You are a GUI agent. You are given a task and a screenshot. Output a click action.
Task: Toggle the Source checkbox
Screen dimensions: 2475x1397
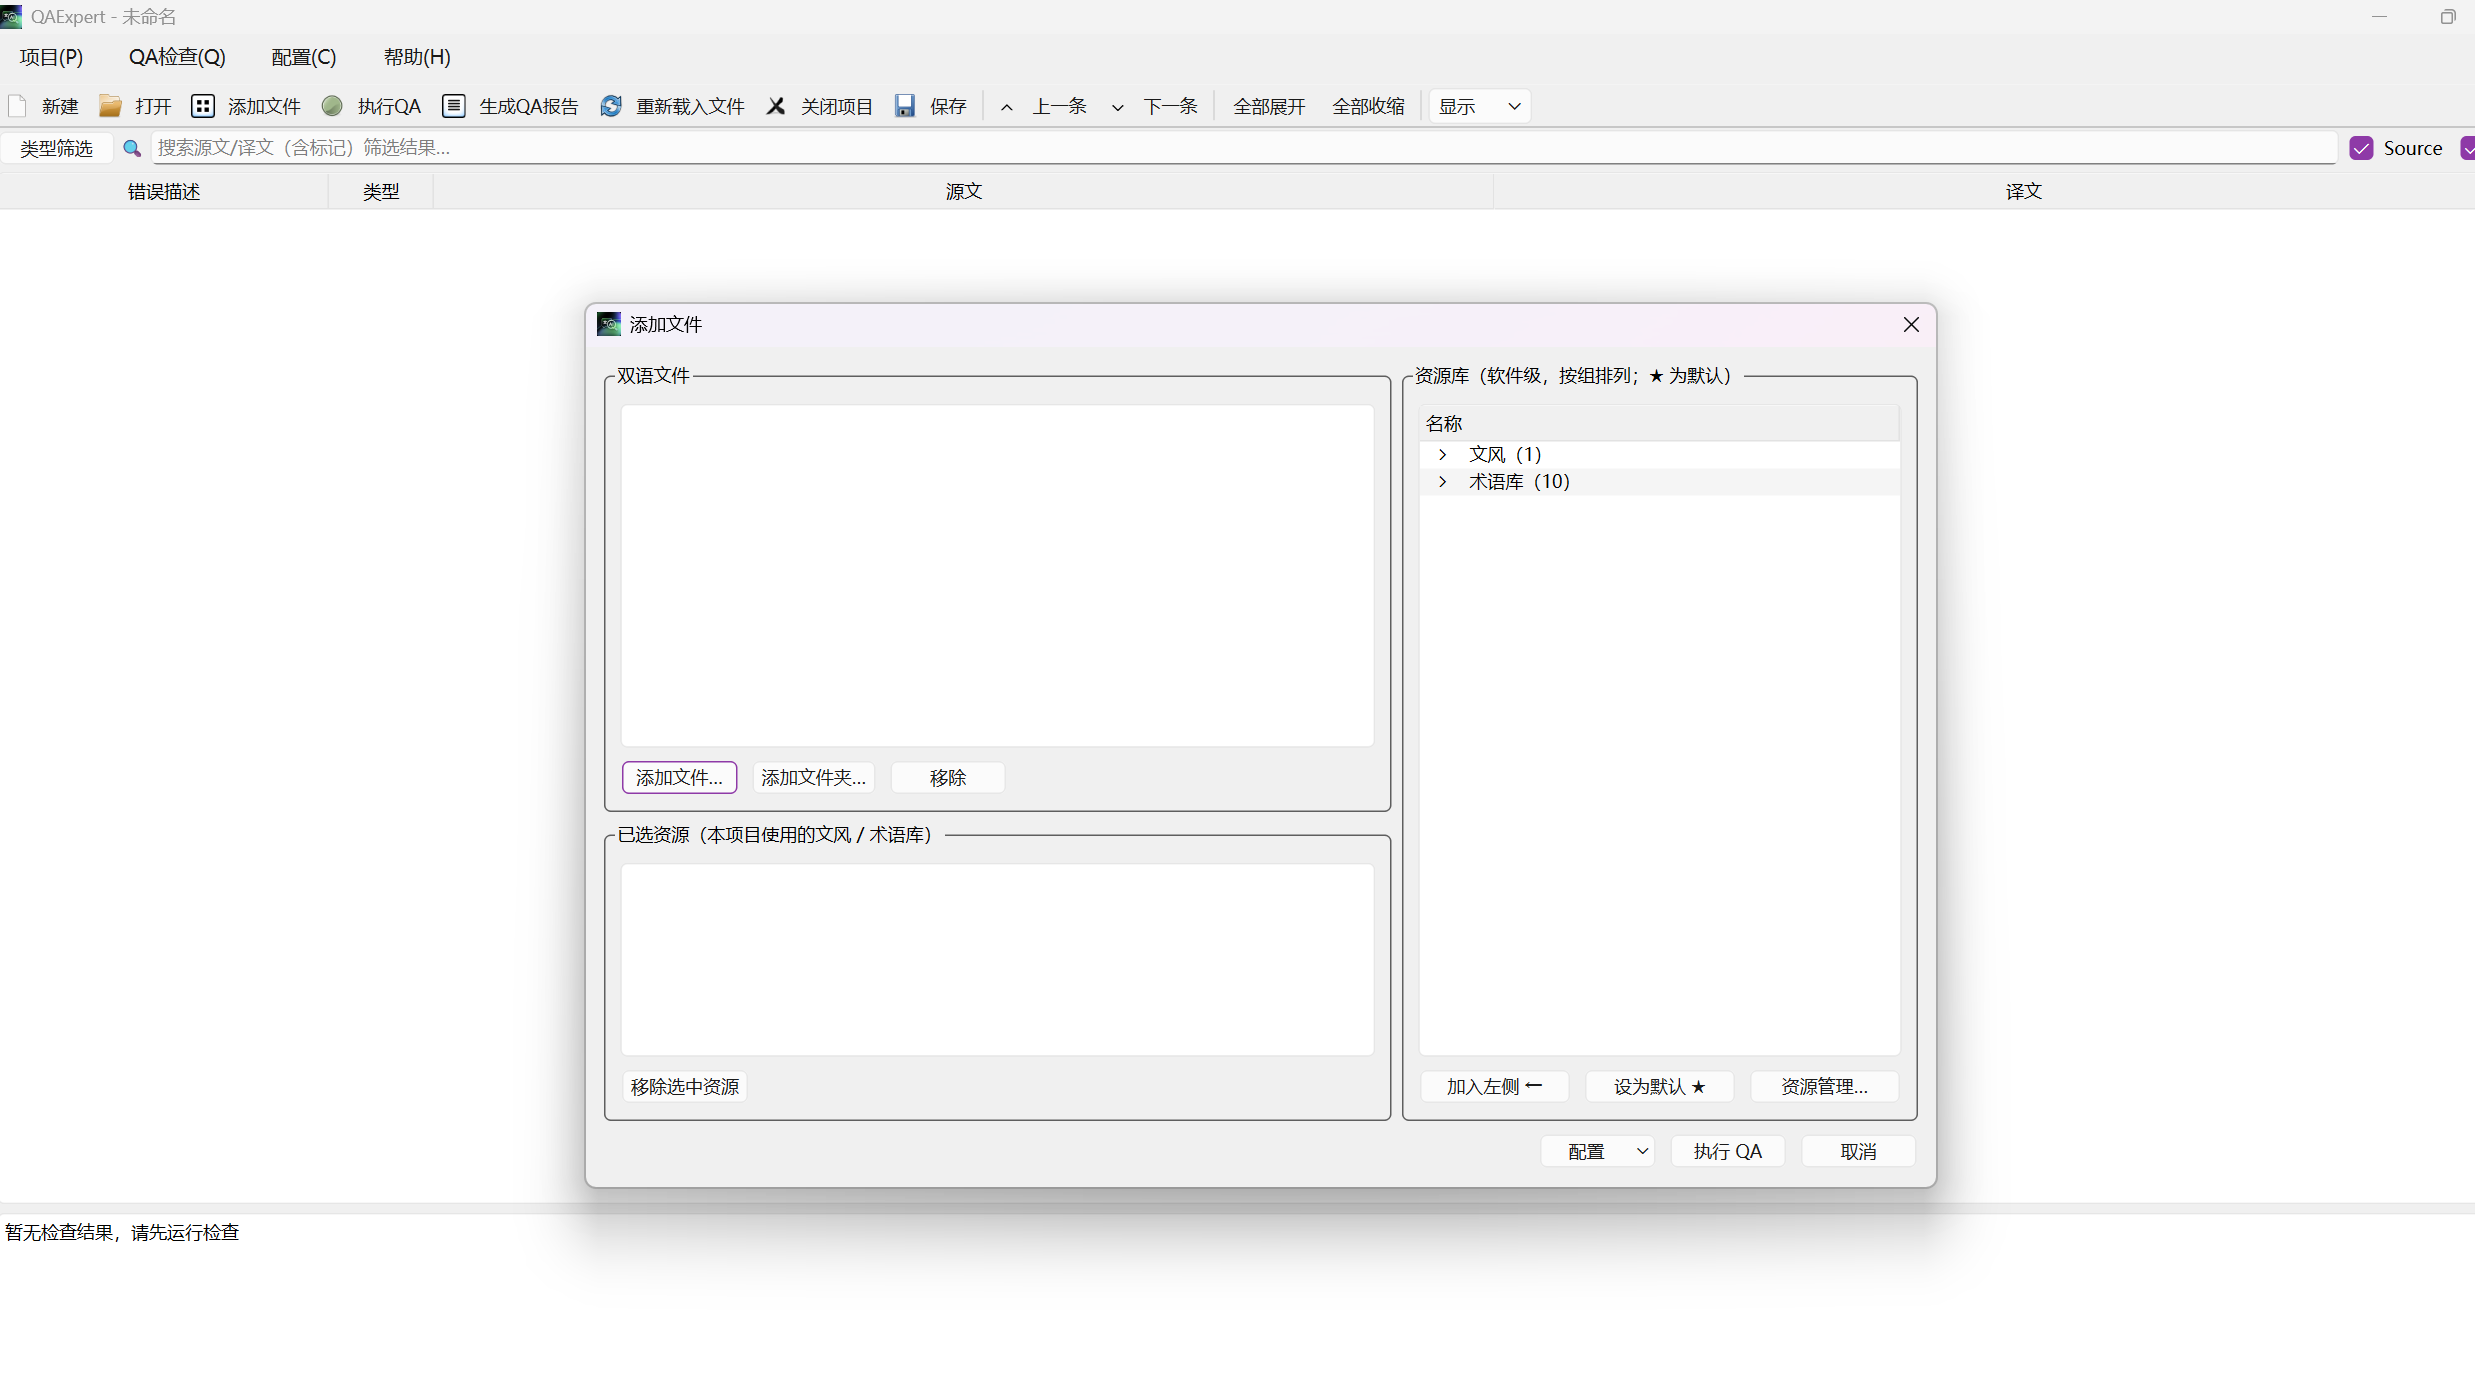tap(2361, 148)
